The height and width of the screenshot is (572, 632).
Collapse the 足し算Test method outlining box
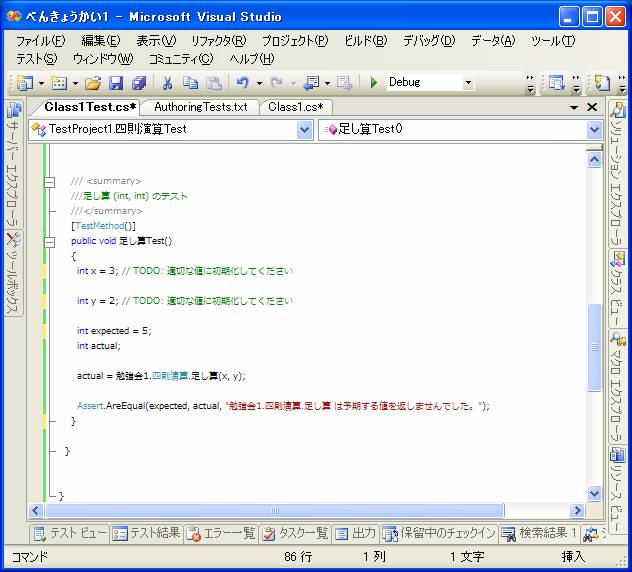[x=49, y=241]
